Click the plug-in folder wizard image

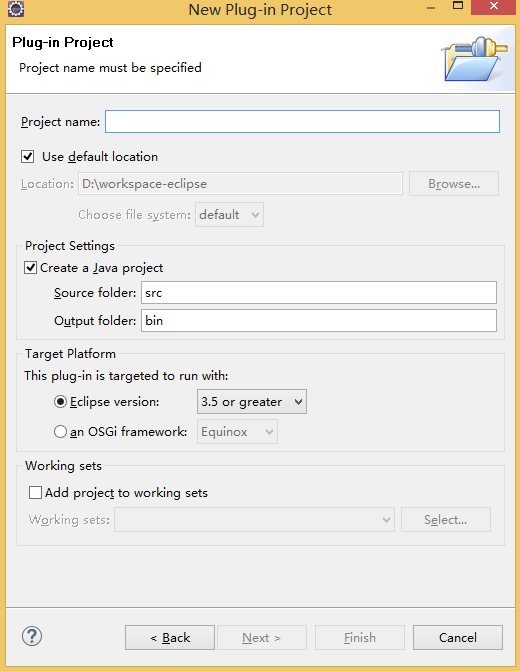475,59
